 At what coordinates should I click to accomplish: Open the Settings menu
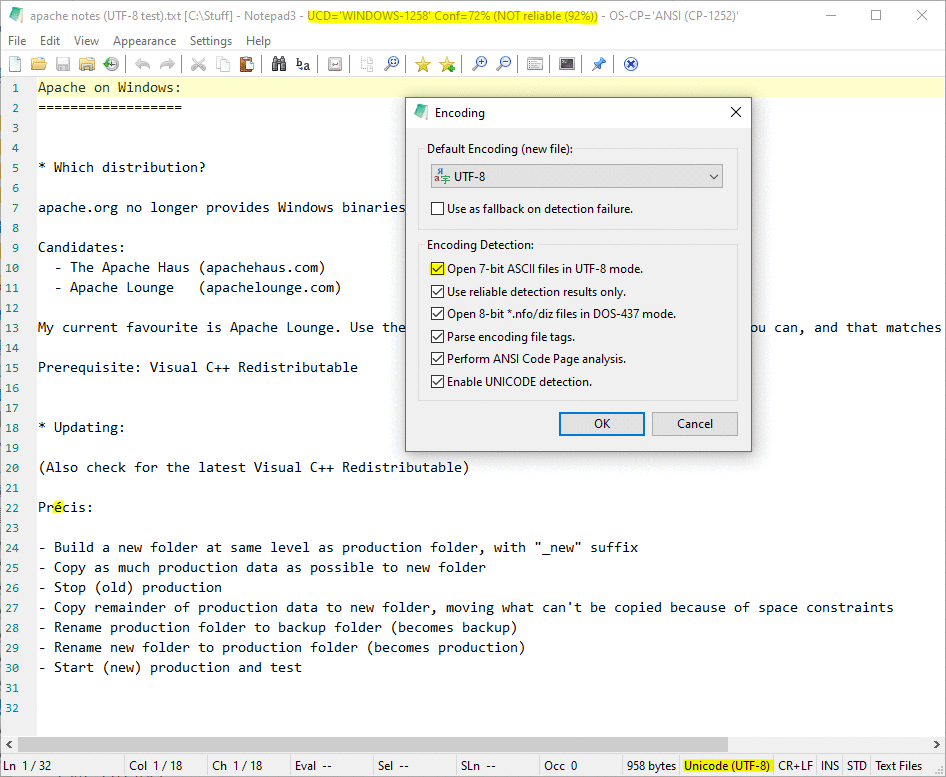pyautogui.click(x=211, y=41)
